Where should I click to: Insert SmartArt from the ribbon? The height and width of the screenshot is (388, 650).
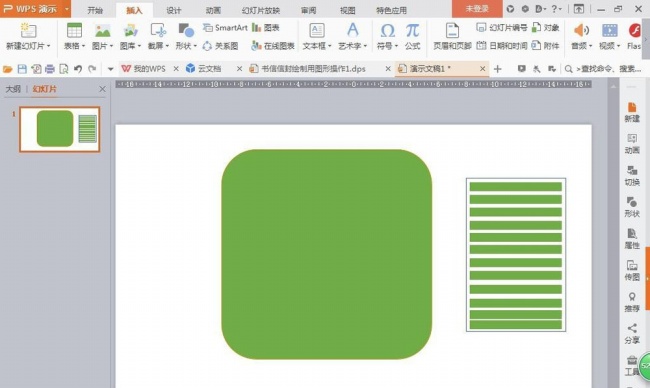pos(225,28)
